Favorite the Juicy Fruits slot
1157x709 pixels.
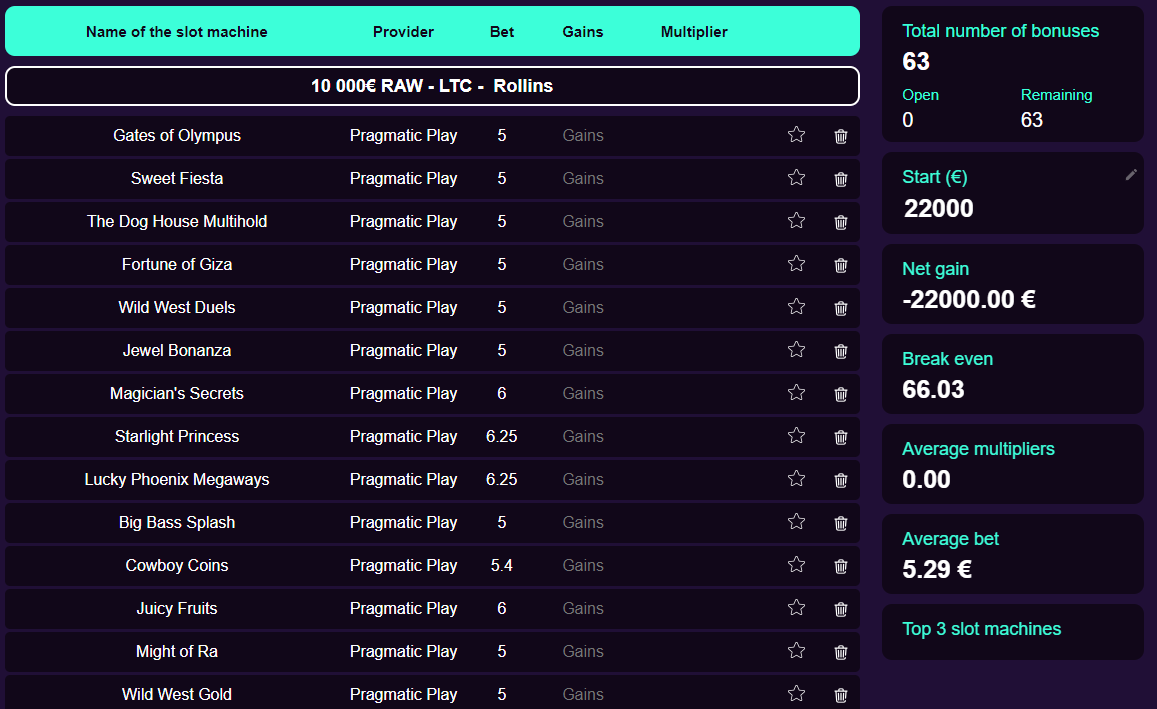point(796,607)
